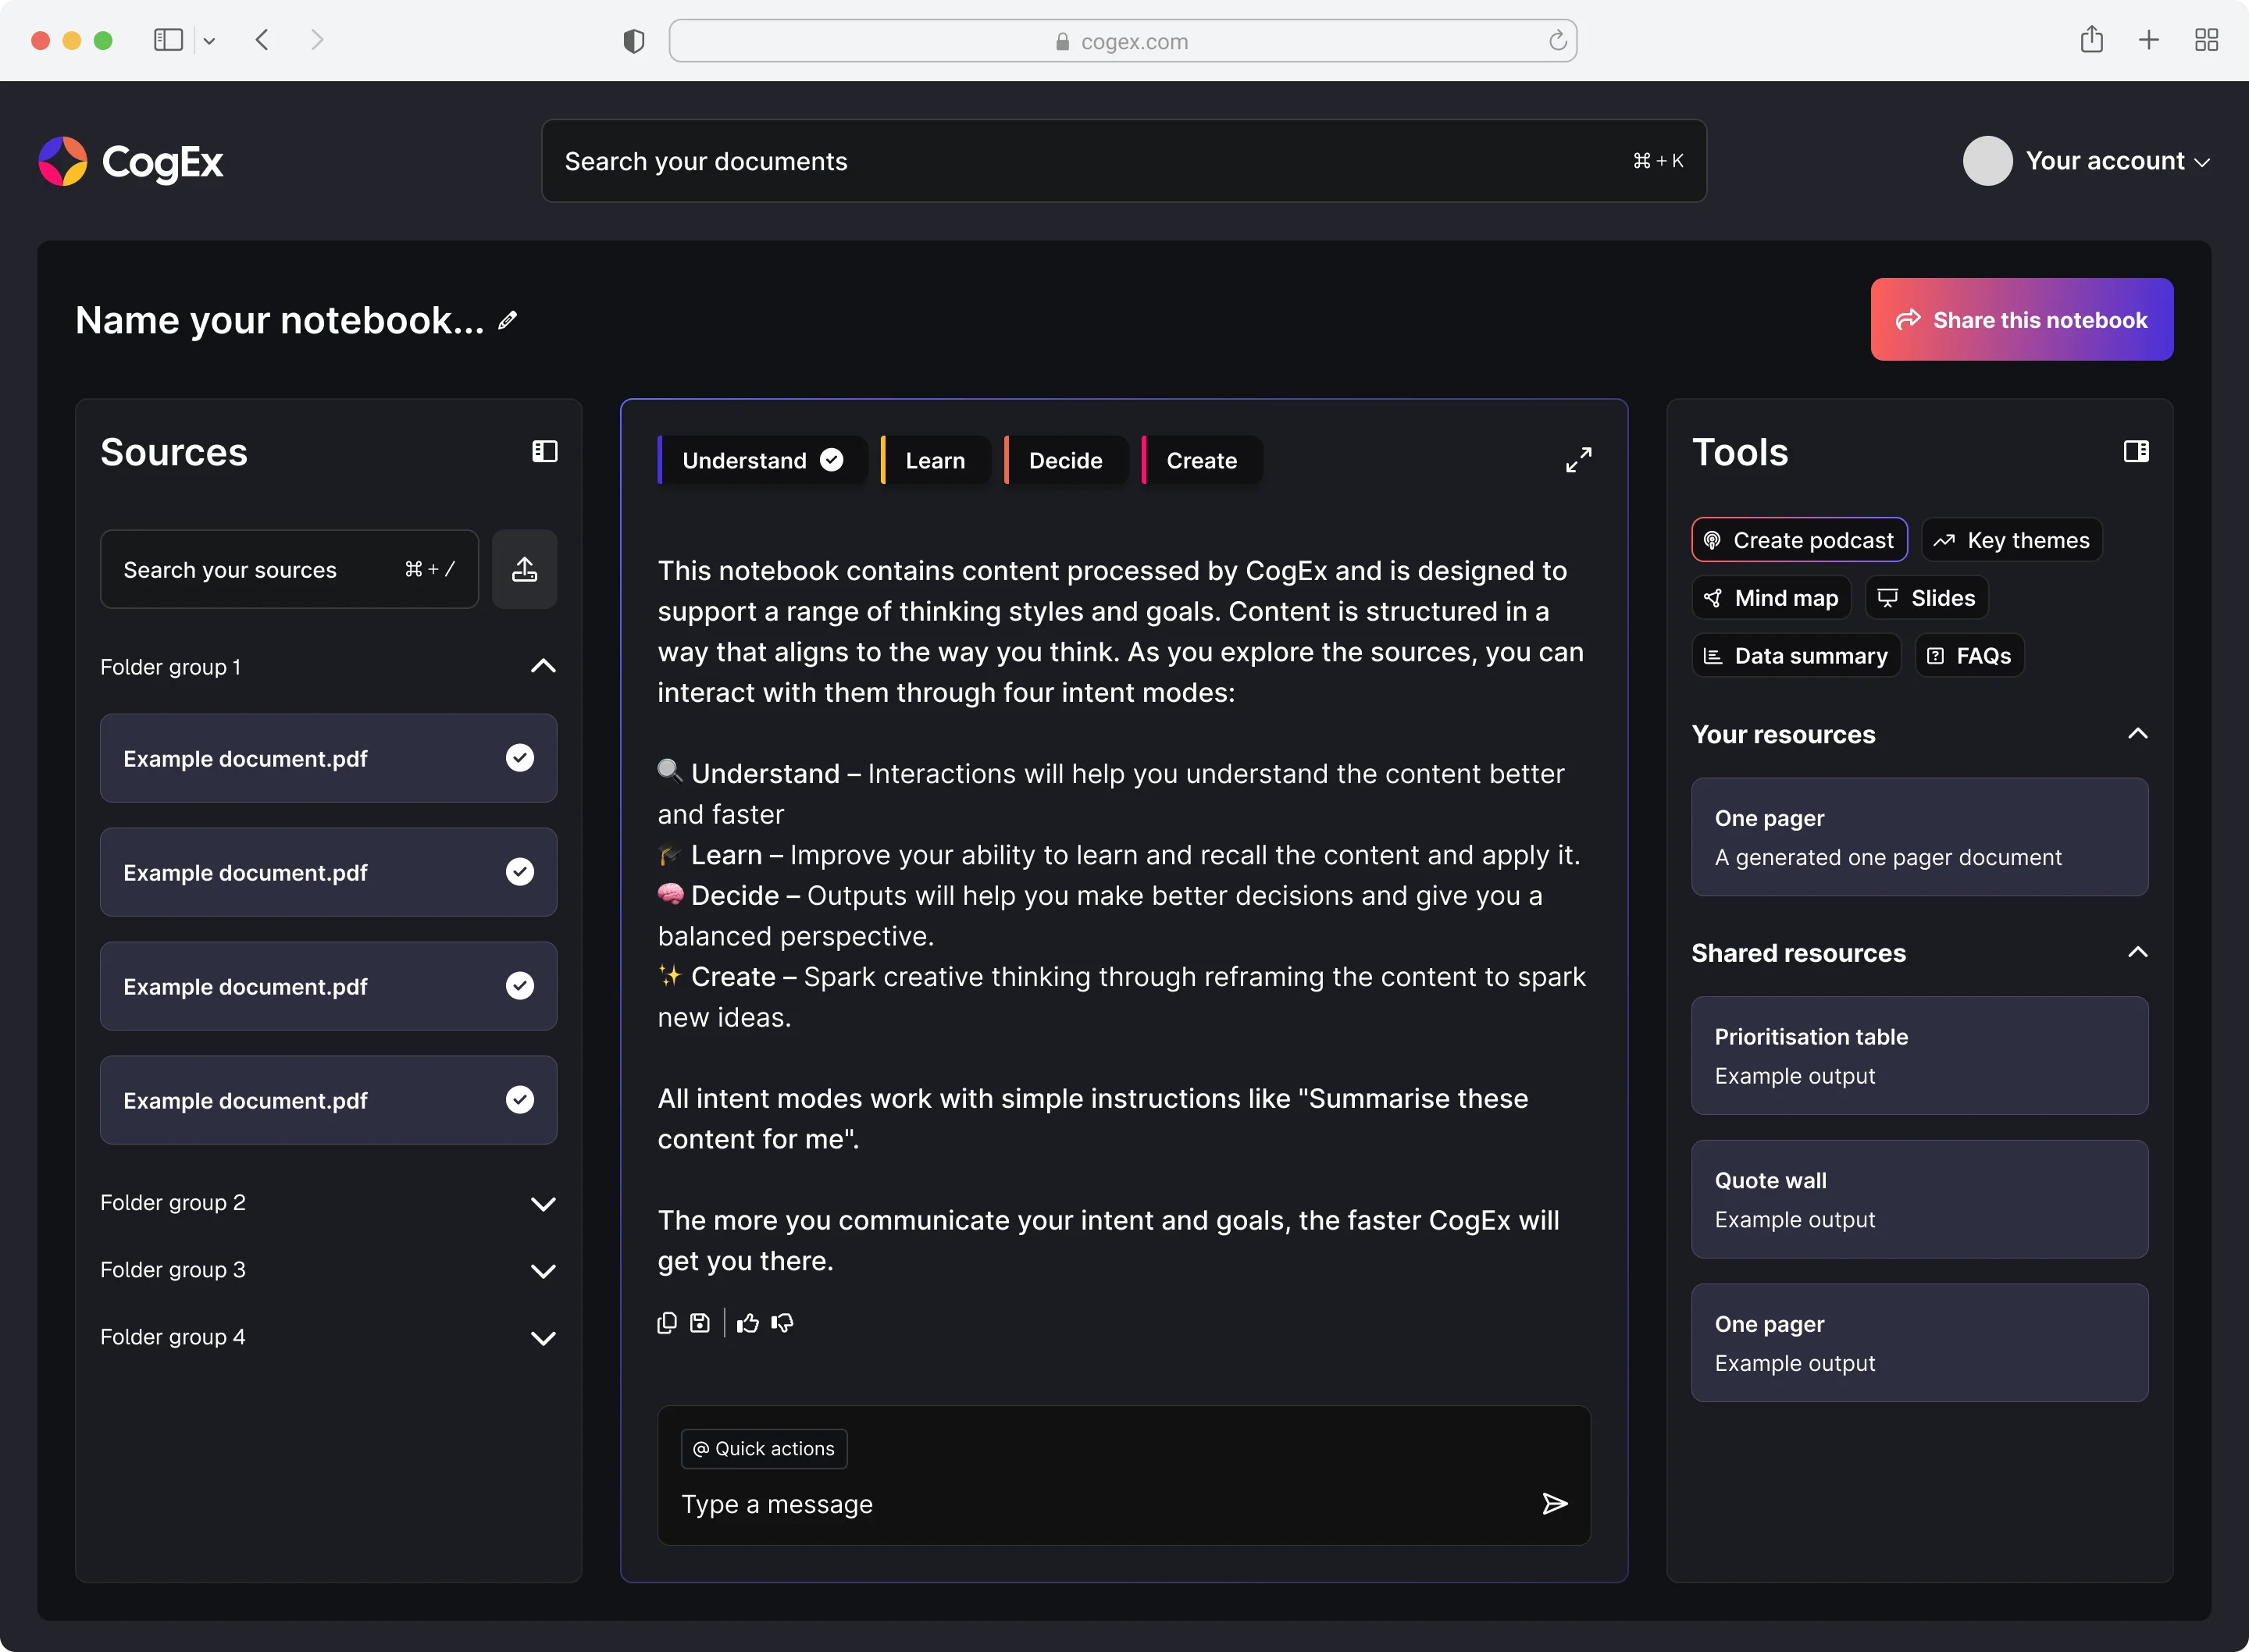Click the Search your documents field
The image size is (2249, 1652).
(1123, 161)
